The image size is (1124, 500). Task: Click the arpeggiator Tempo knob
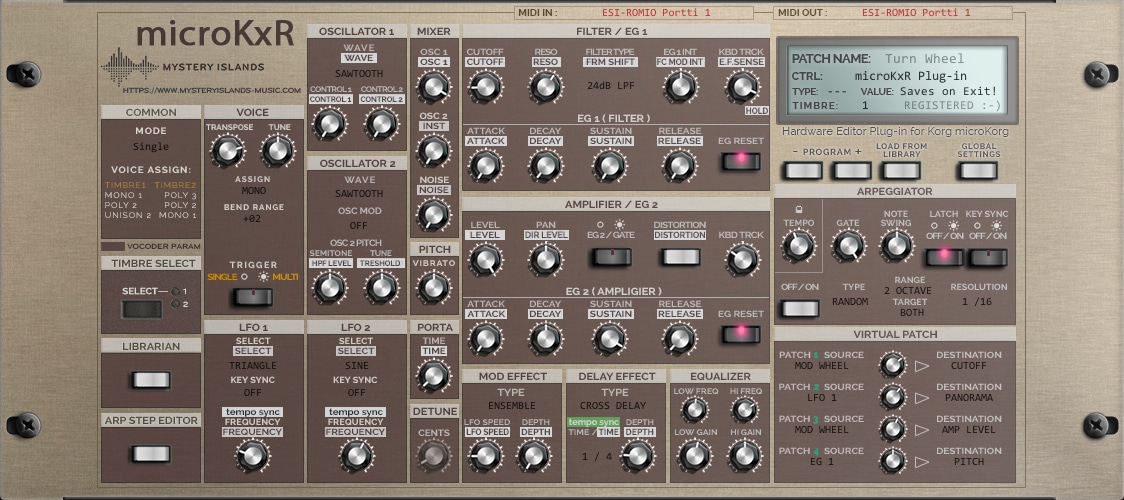coord(798,246)
